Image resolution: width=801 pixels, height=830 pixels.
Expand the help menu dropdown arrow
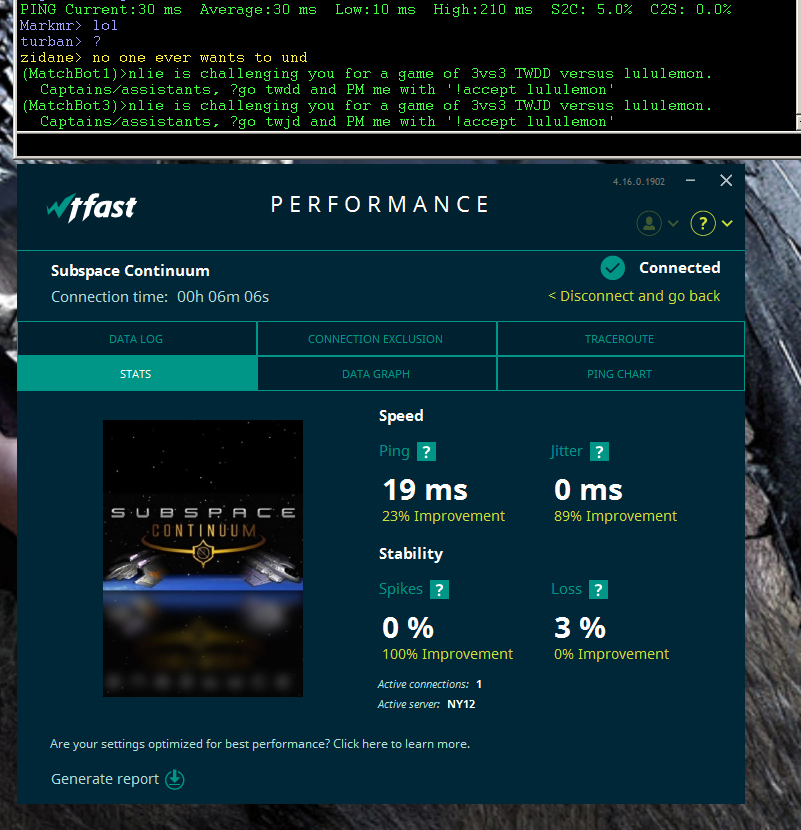click(727, 224)
